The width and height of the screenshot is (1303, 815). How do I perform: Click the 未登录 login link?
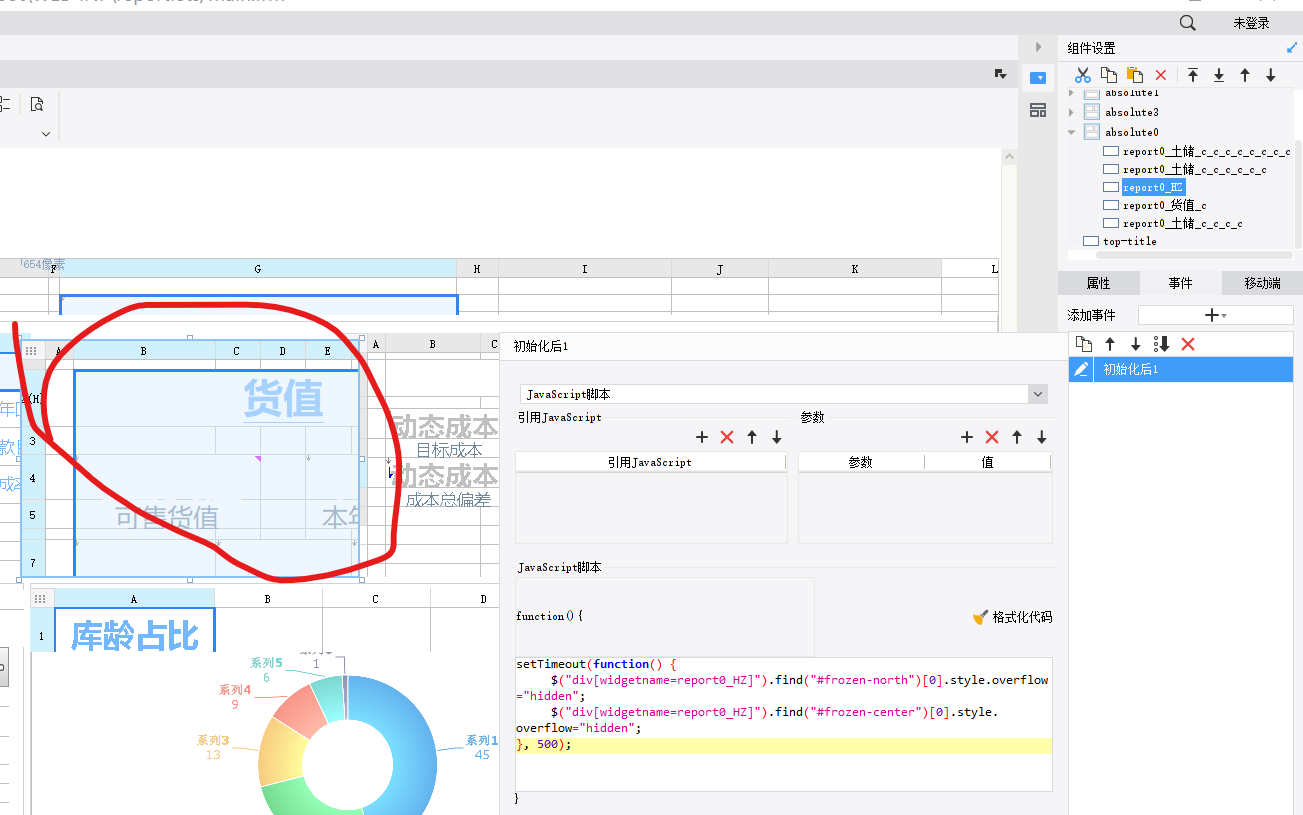[1251, 23]
